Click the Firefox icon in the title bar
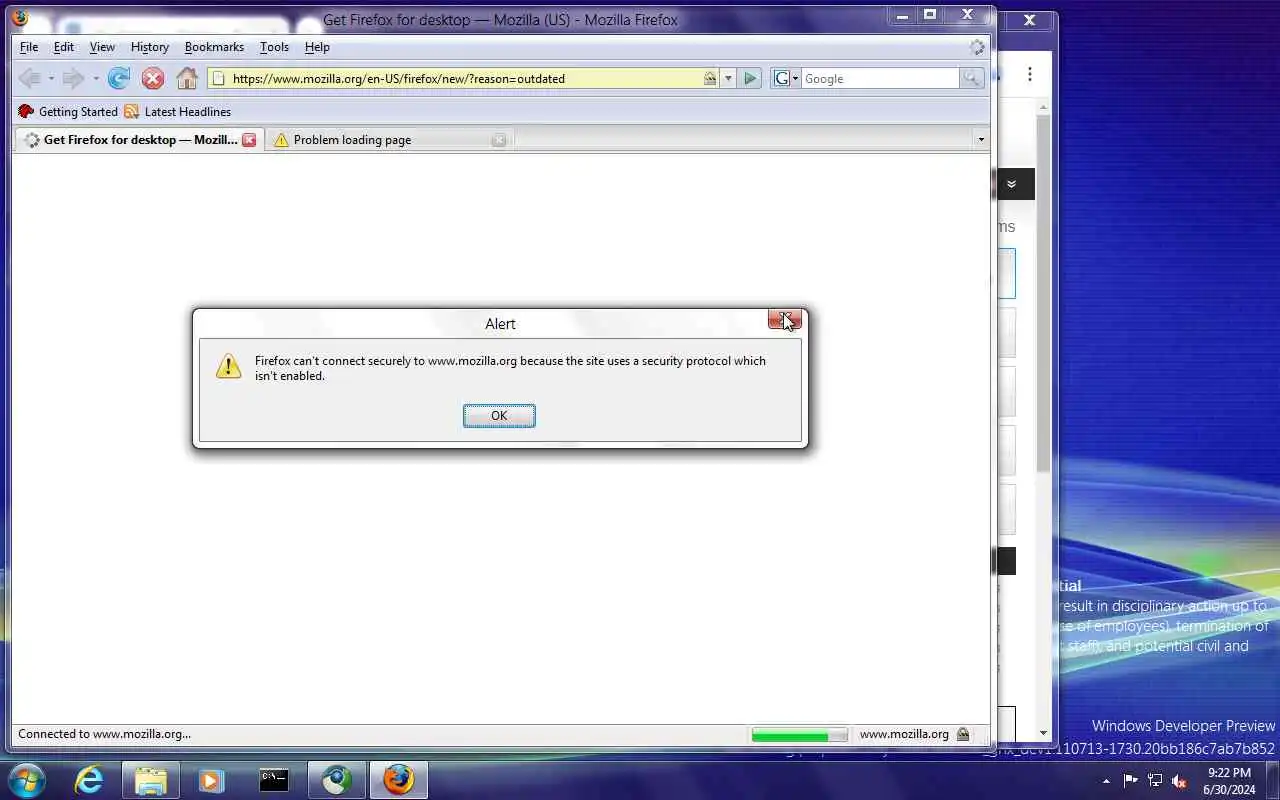1280x800 pixels. pos(20,19)
